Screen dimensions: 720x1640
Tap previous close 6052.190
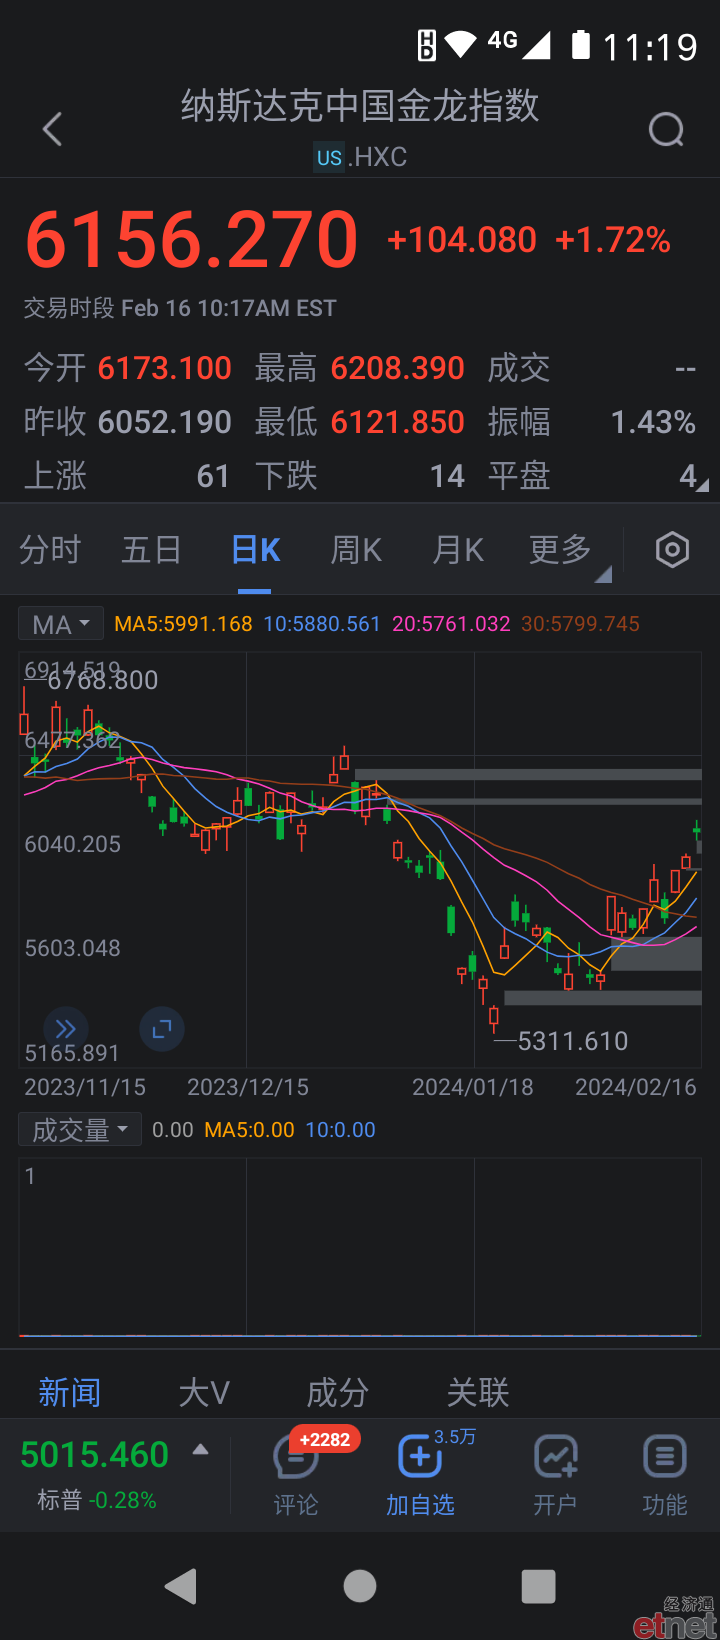point(165,422)
